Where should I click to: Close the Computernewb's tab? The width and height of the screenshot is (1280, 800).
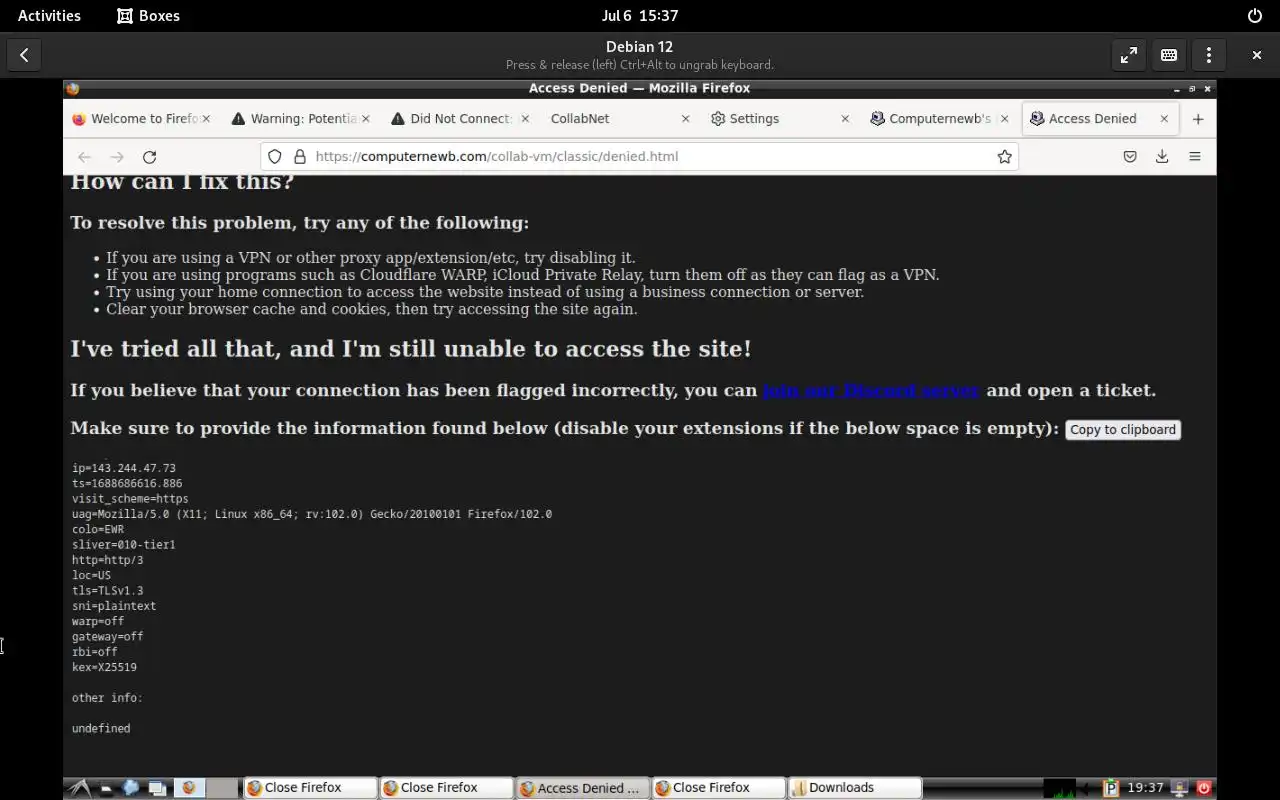1004,119
